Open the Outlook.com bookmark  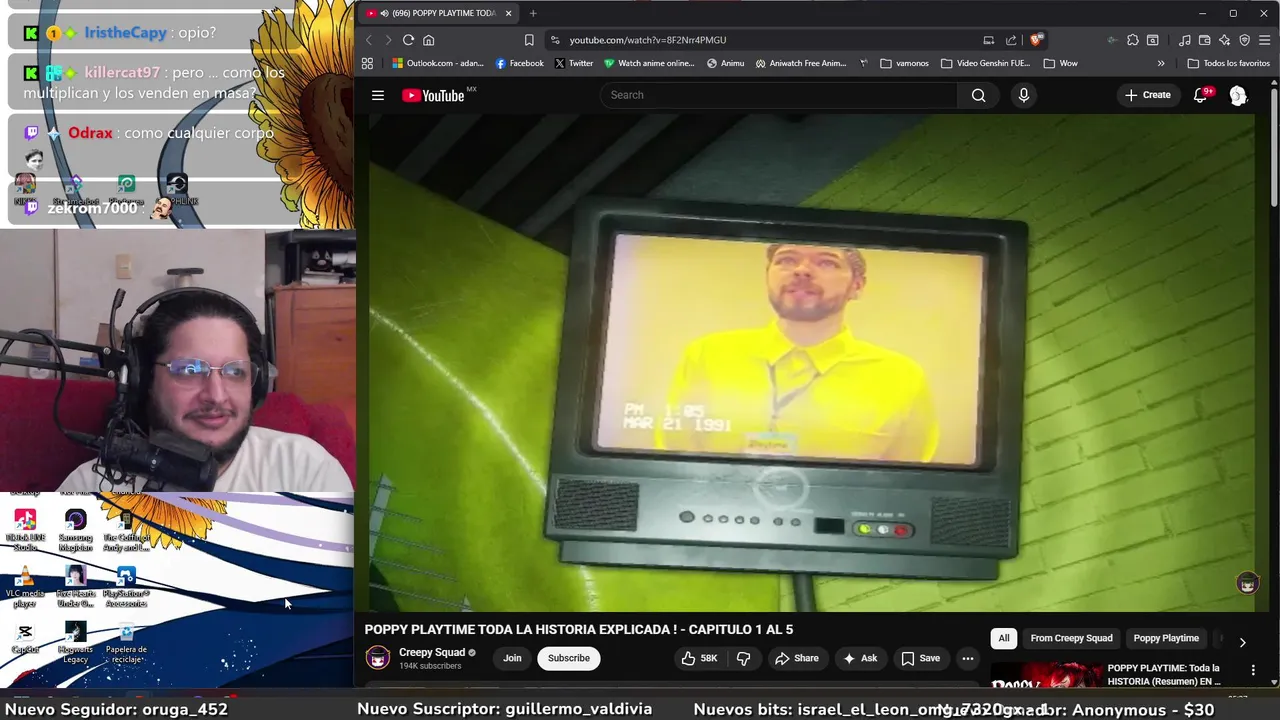[x=438, y=63]
